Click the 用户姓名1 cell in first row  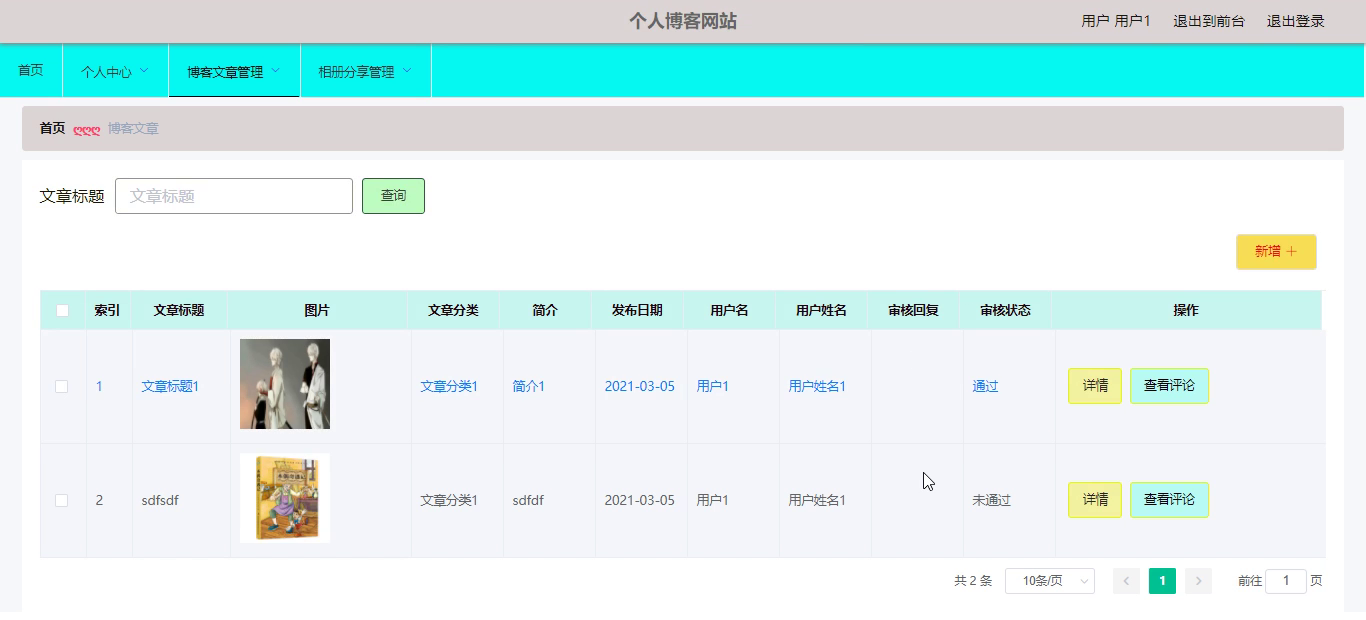(817, 386)
